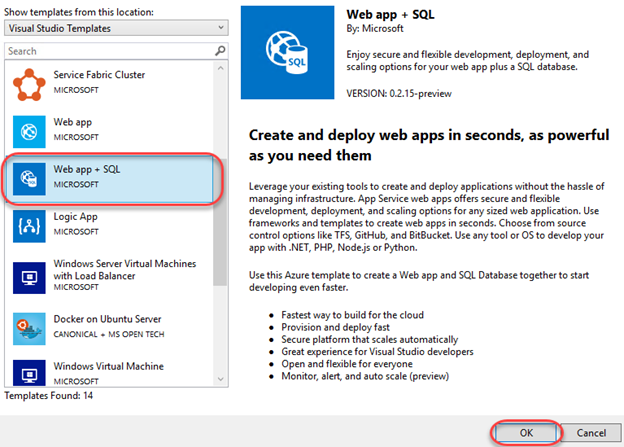624x447 pixels.
Task: Confirm with the OK button
Action: coord(526,433)
